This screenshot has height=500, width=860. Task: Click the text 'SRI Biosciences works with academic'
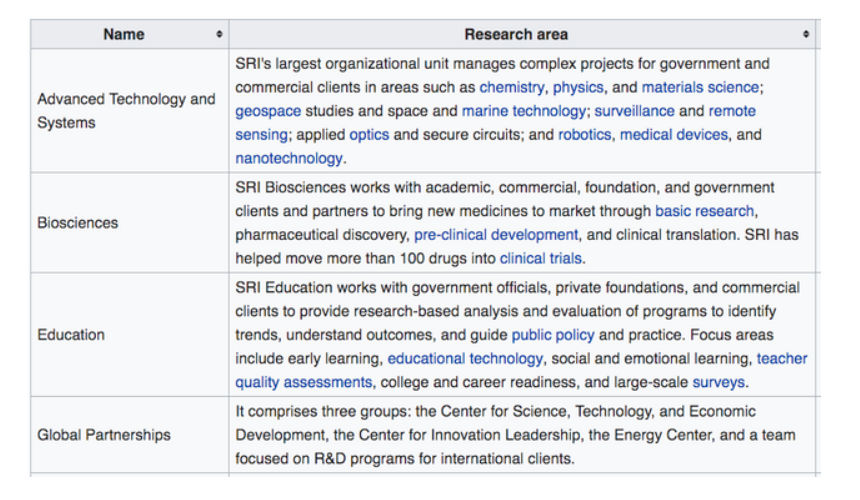point(365,188)
